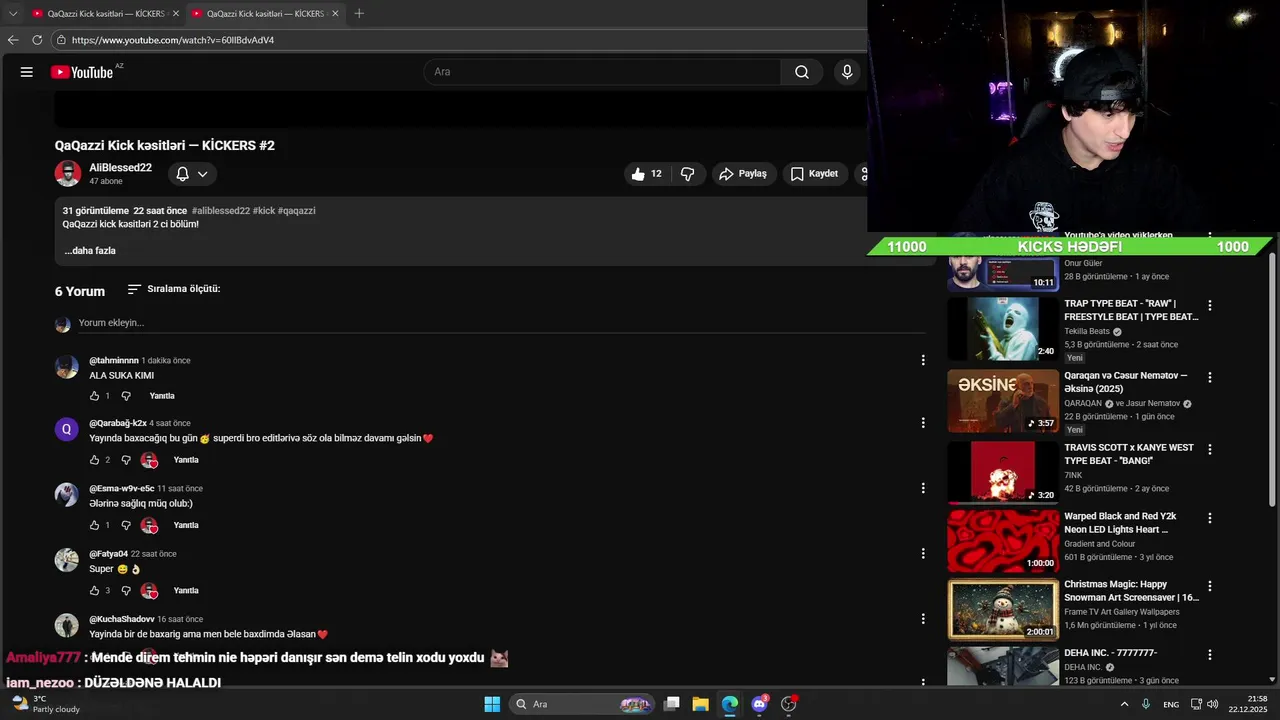Start voice search with the microphone

coord(847,72)
